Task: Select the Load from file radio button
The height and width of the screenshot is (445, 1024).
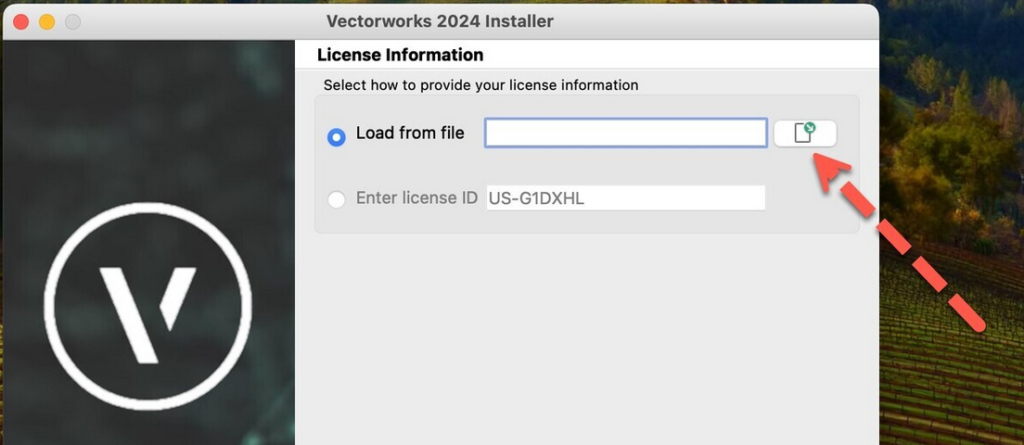Action: click(337, 137)
